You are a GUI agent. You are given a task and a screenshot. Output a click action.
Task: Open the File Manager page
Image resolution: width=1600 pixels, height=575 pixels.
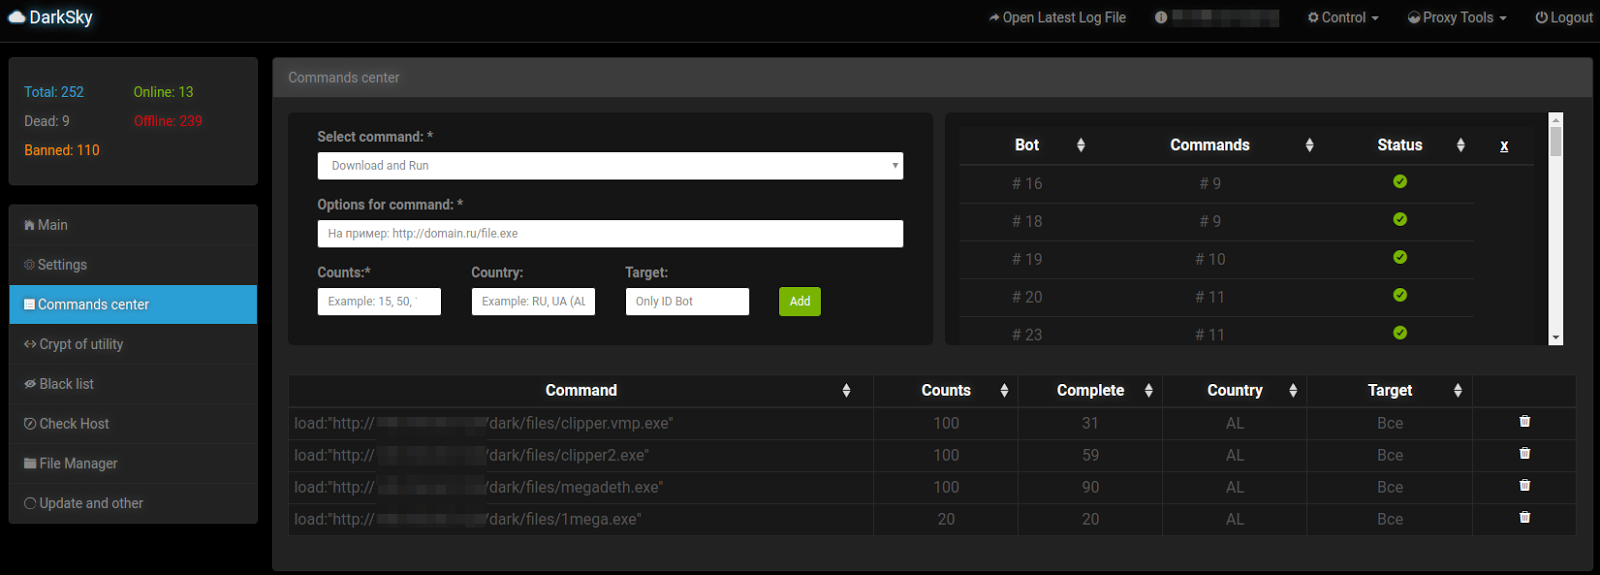coord(133,464)
